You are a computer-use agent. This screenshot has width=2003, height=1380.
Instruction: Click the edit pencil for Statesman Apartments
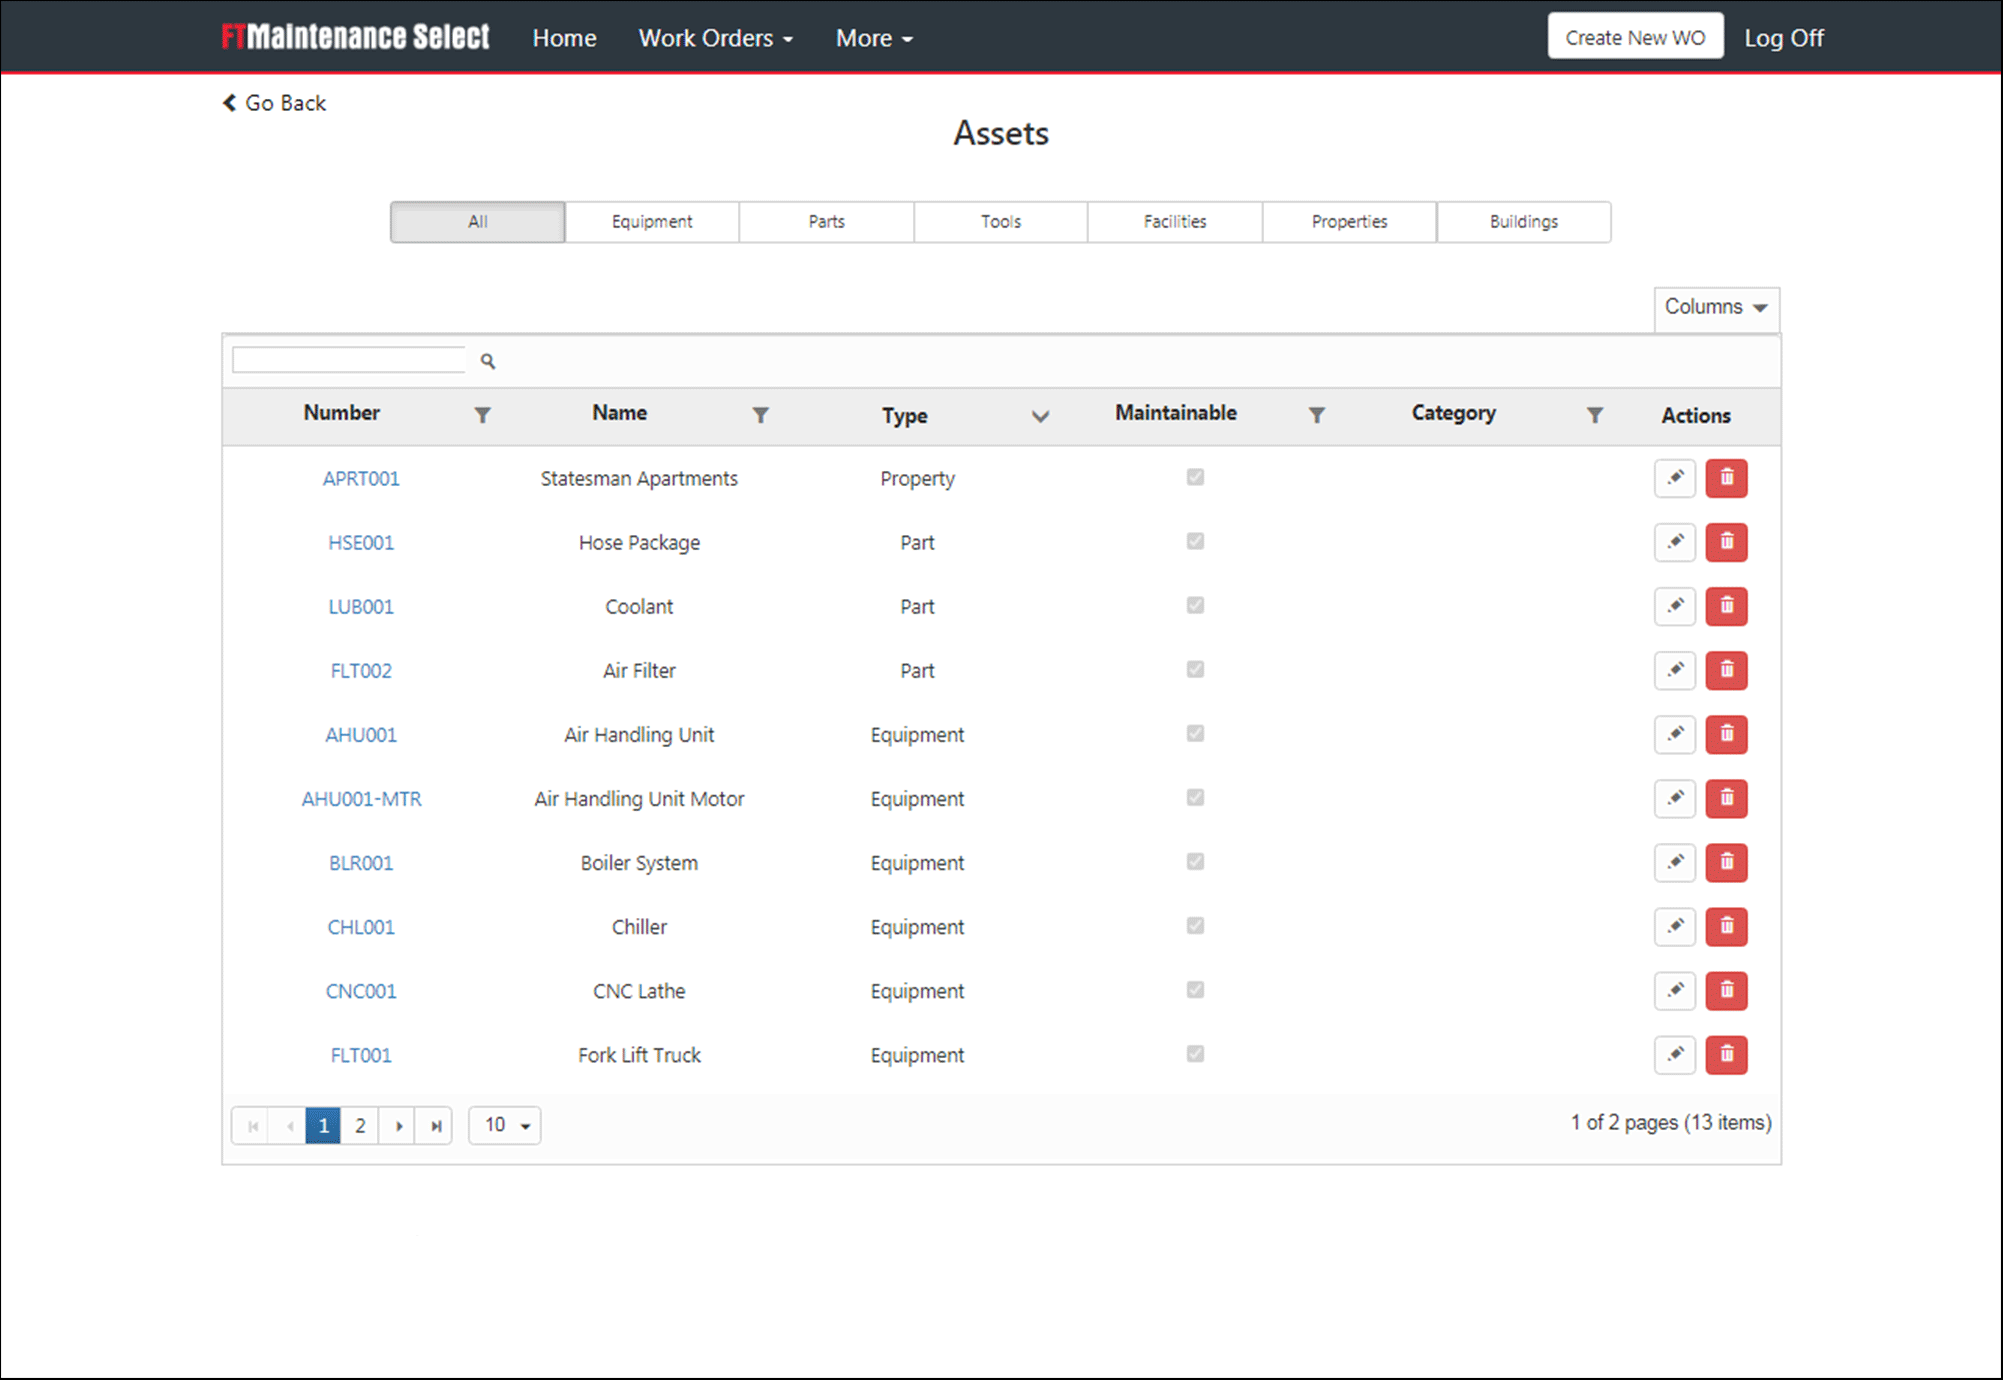pos(1674,478)
